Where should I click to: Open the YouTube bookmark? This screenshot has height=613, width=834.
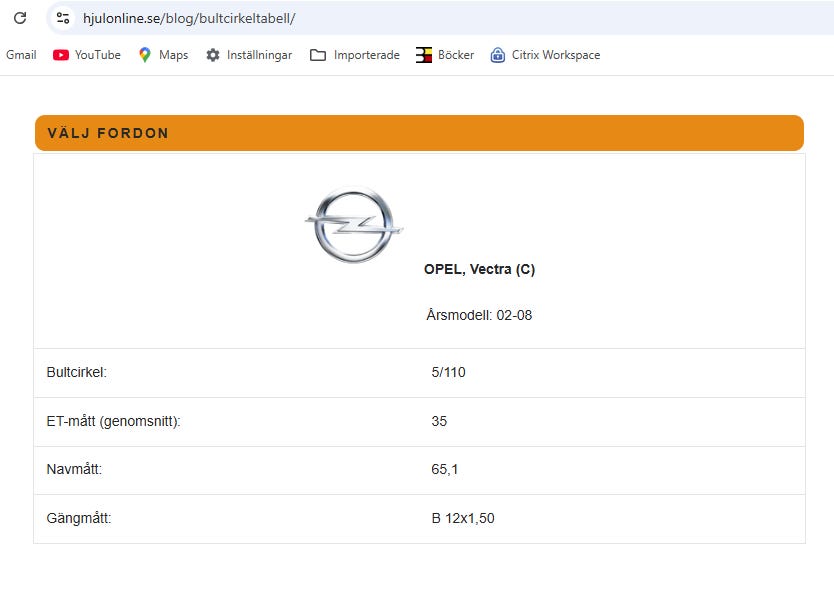point(86,55)
